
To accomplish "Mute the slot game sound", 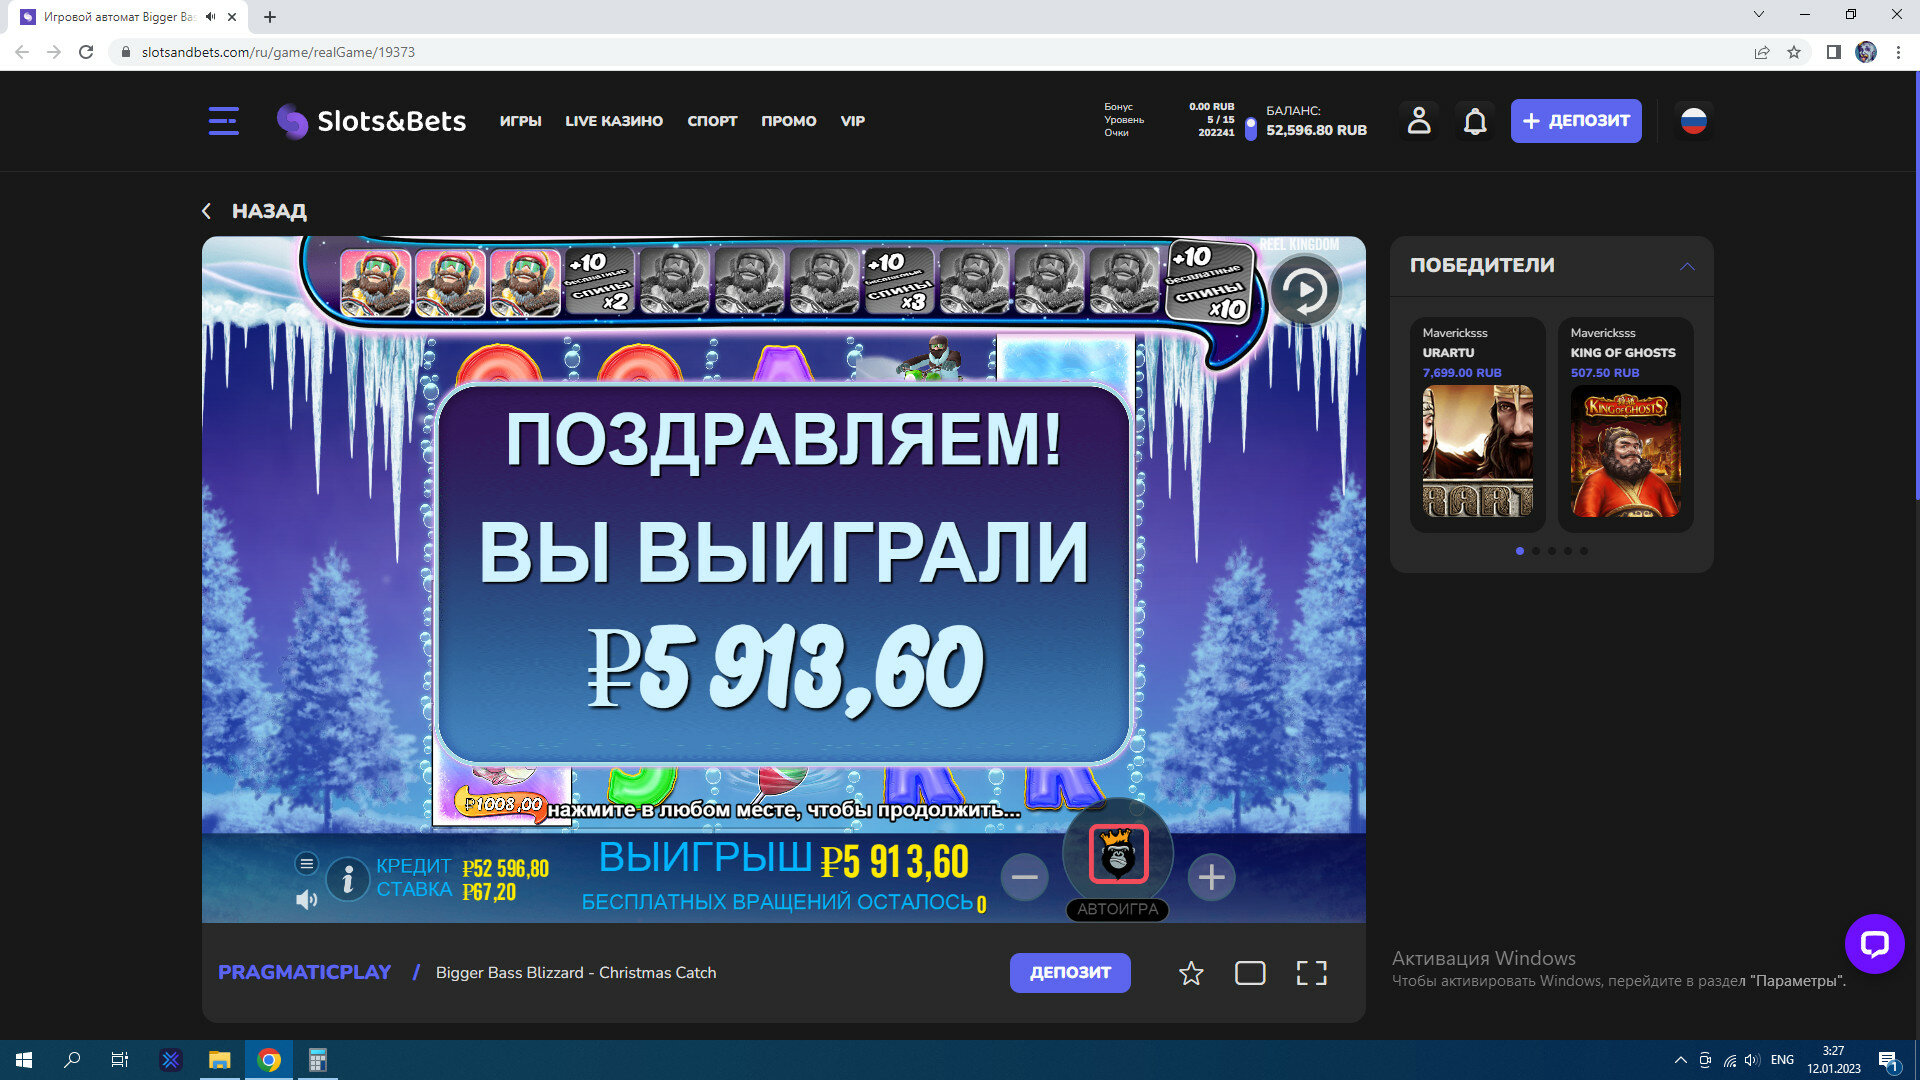I will [306, 900].
